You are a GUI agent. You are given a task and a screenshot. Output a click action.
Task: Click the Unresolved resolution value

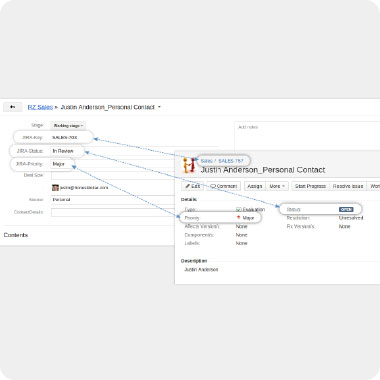[x=351, y=218]
